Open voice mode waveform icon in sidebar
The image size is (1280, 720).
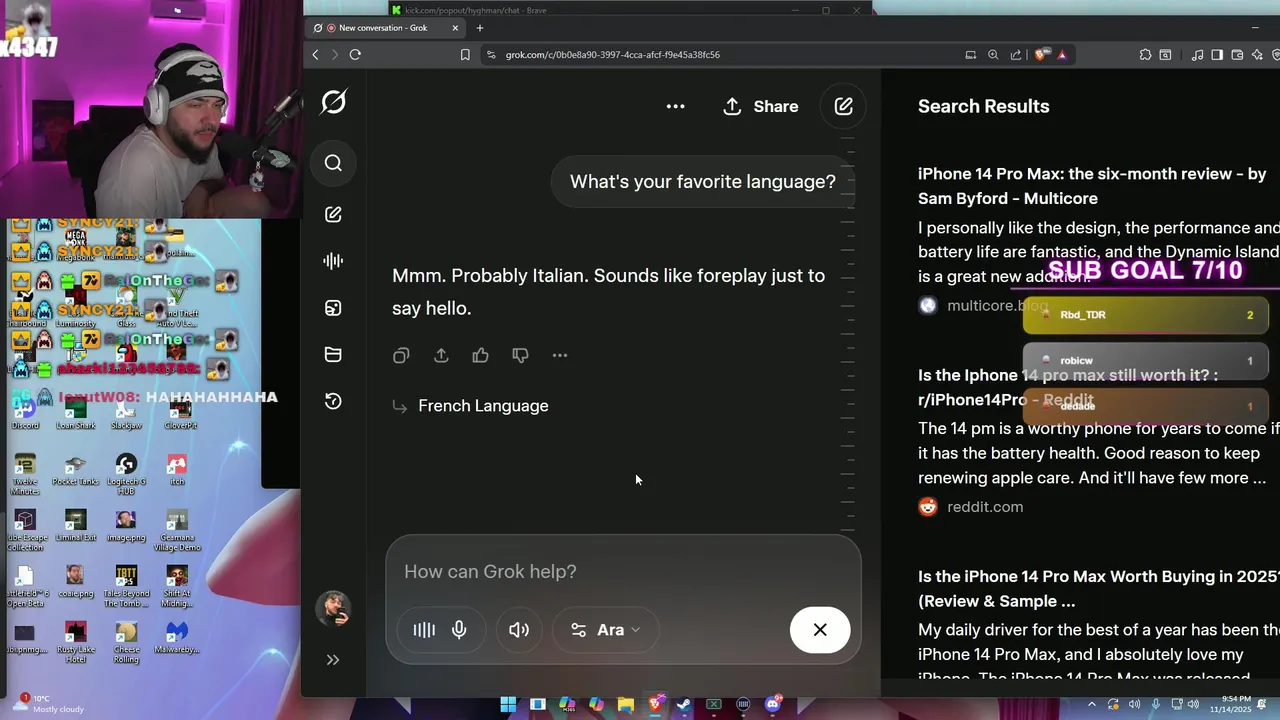pyautogui.click(x=333, y=261)
